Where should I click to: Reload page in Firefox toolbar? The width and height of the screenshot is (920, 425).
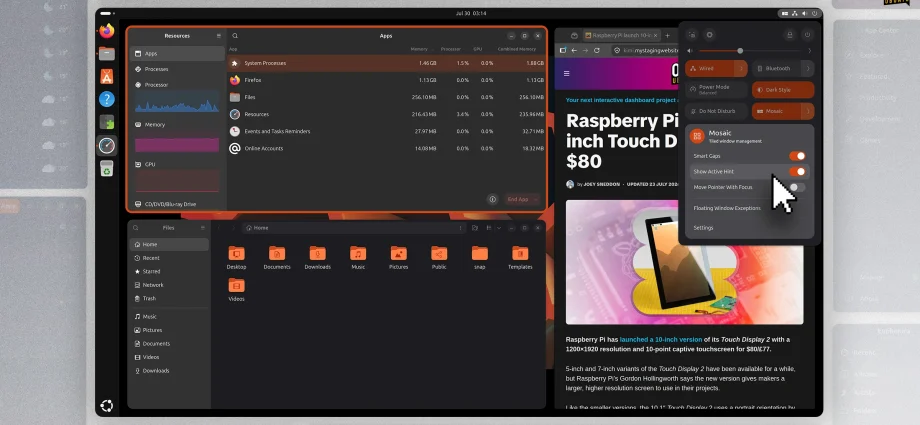click(x=597, y=50)
